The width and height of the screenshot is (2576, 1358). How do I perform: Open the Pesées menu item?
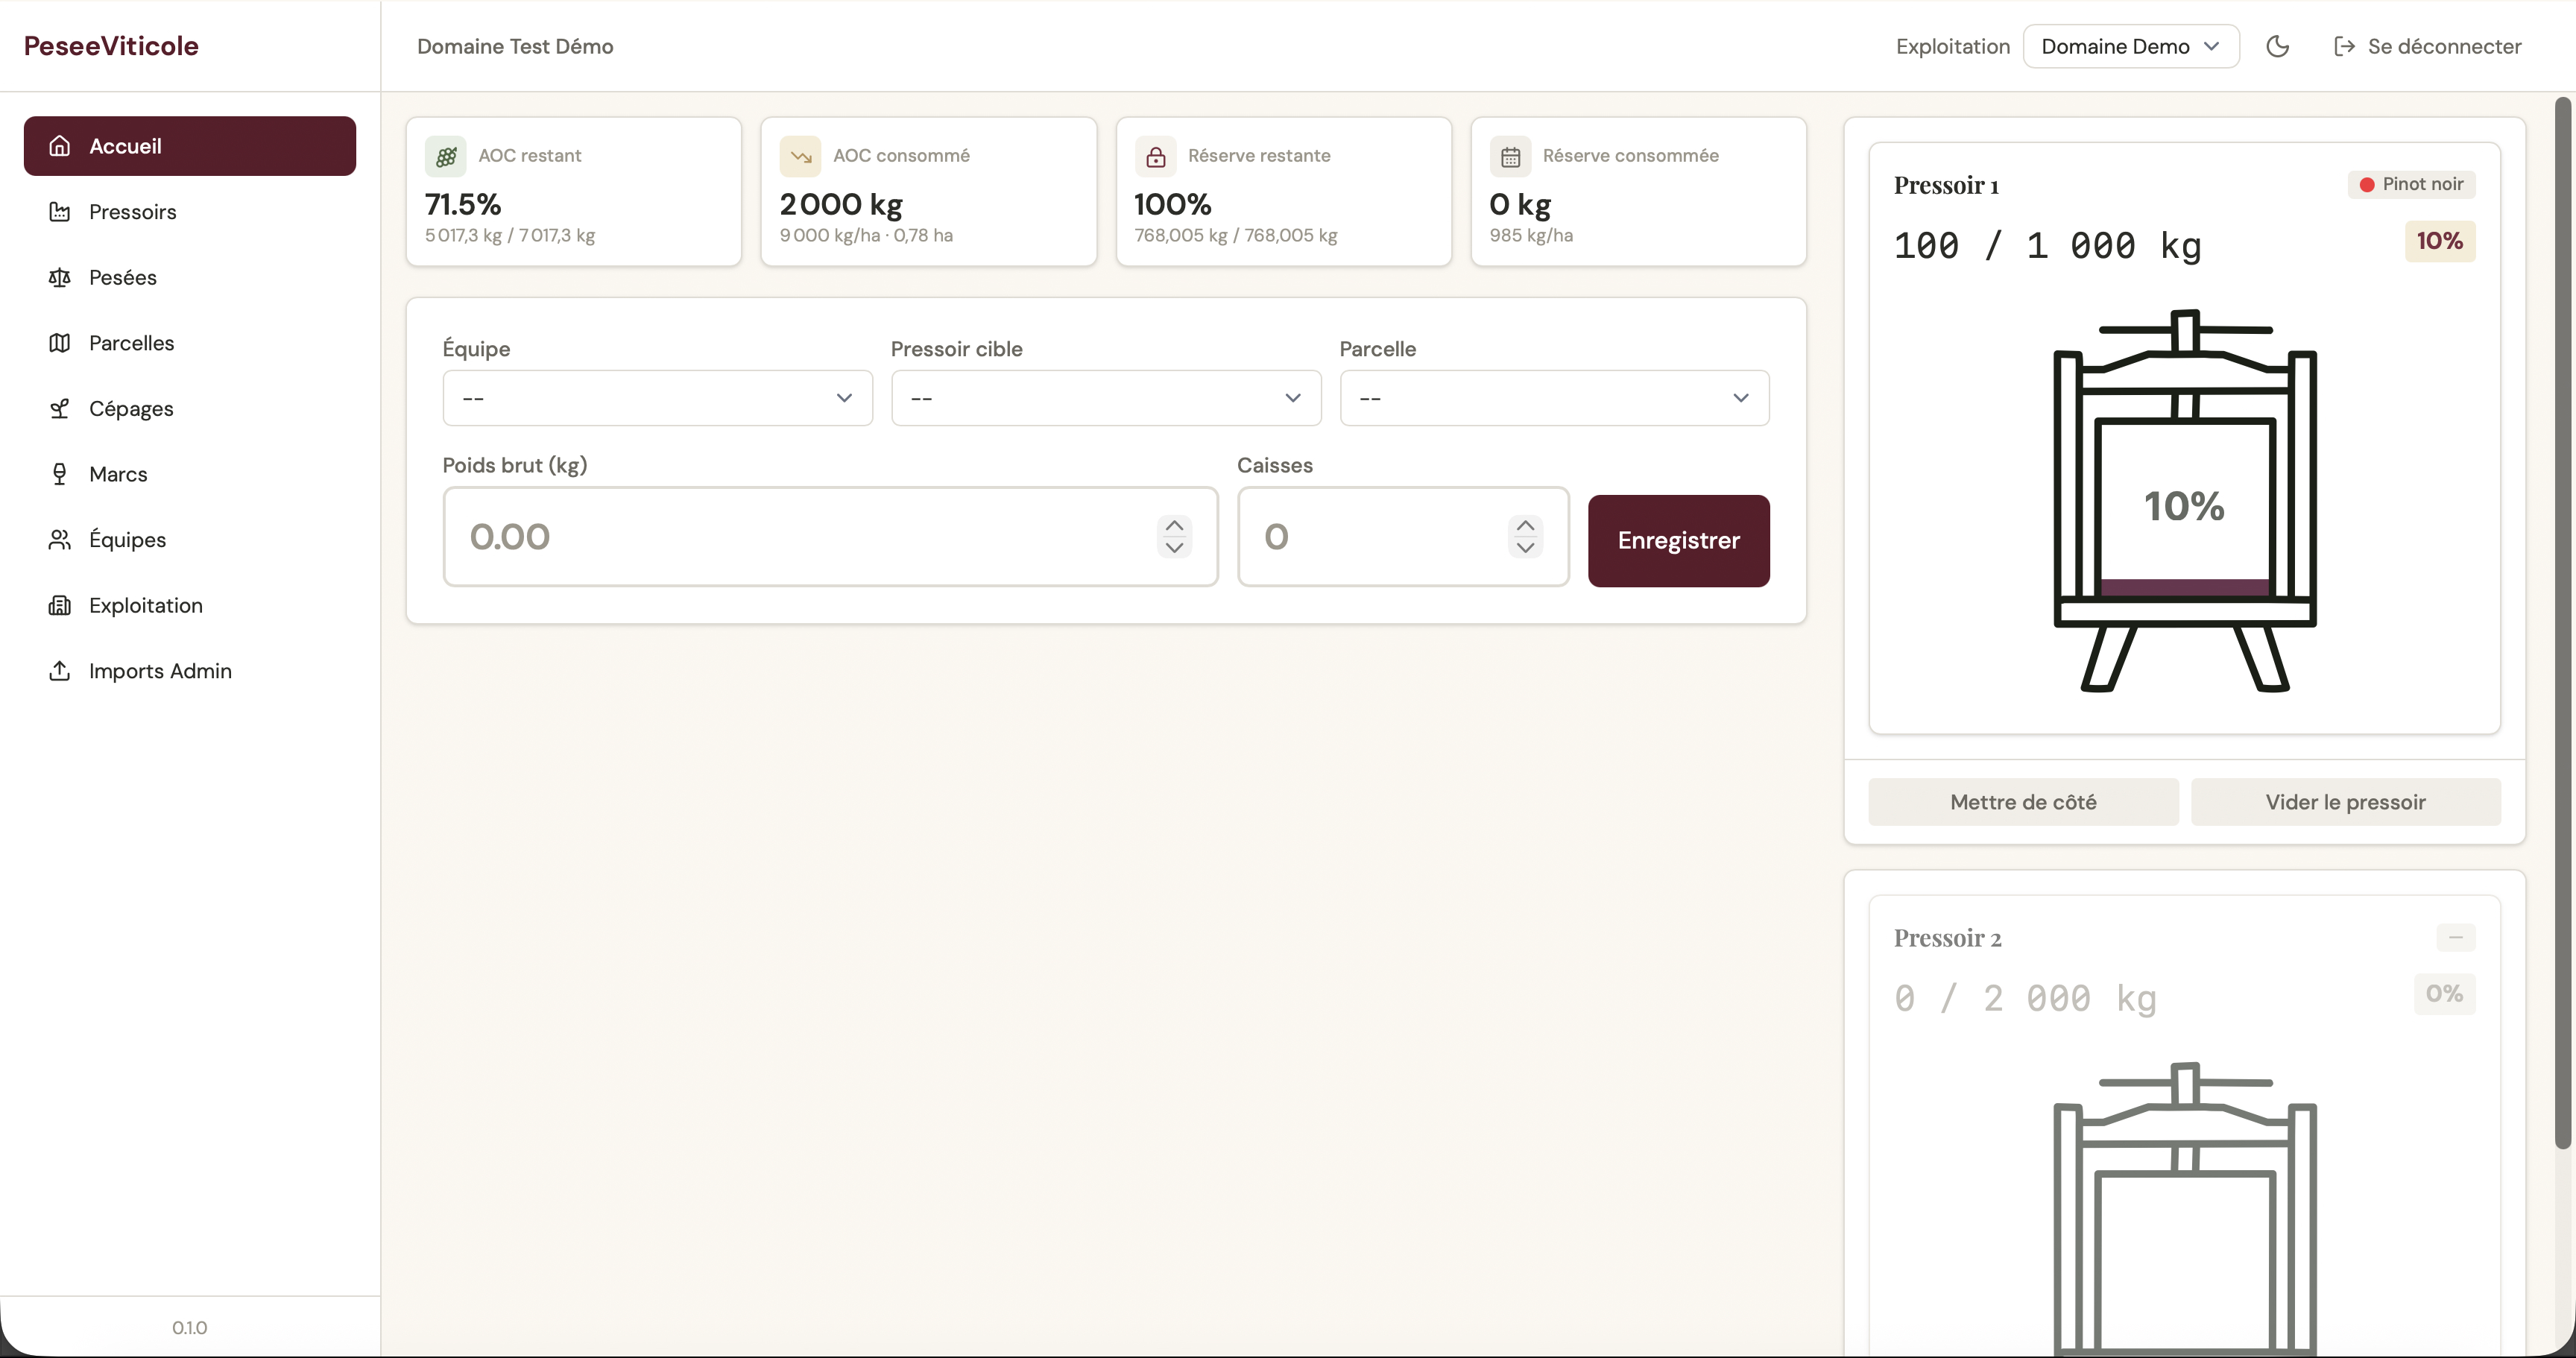click(x=190, y=277)
